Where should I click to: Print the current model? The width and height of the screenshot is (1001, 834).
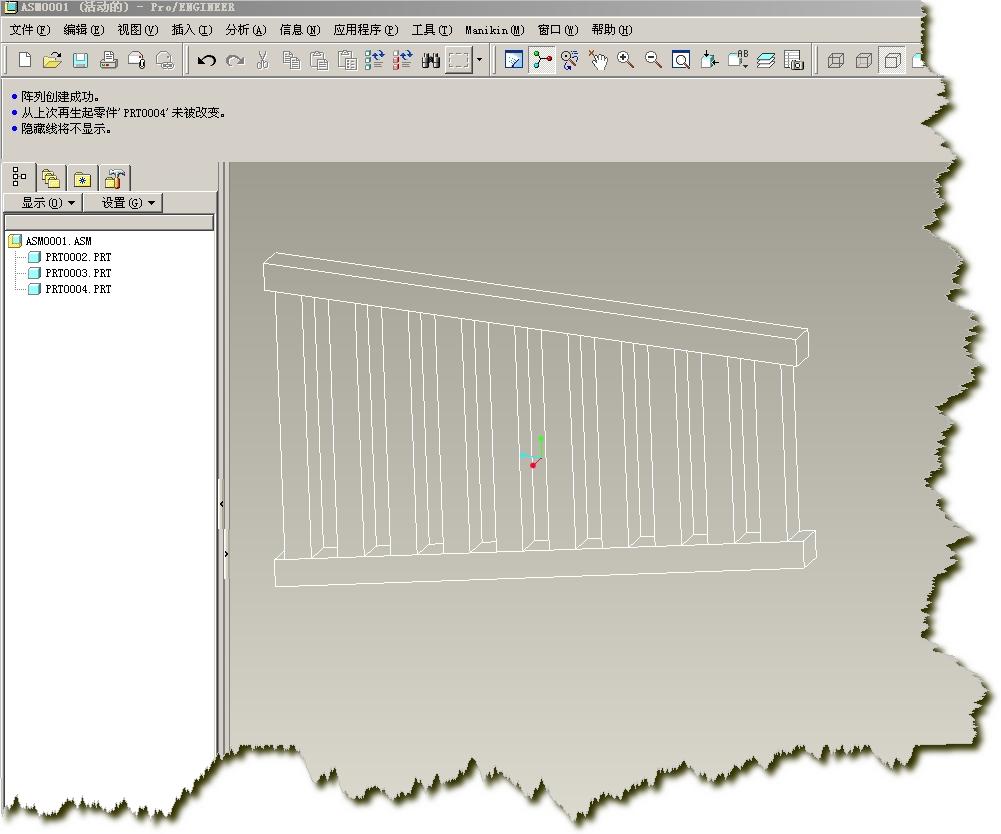point(109,61)
